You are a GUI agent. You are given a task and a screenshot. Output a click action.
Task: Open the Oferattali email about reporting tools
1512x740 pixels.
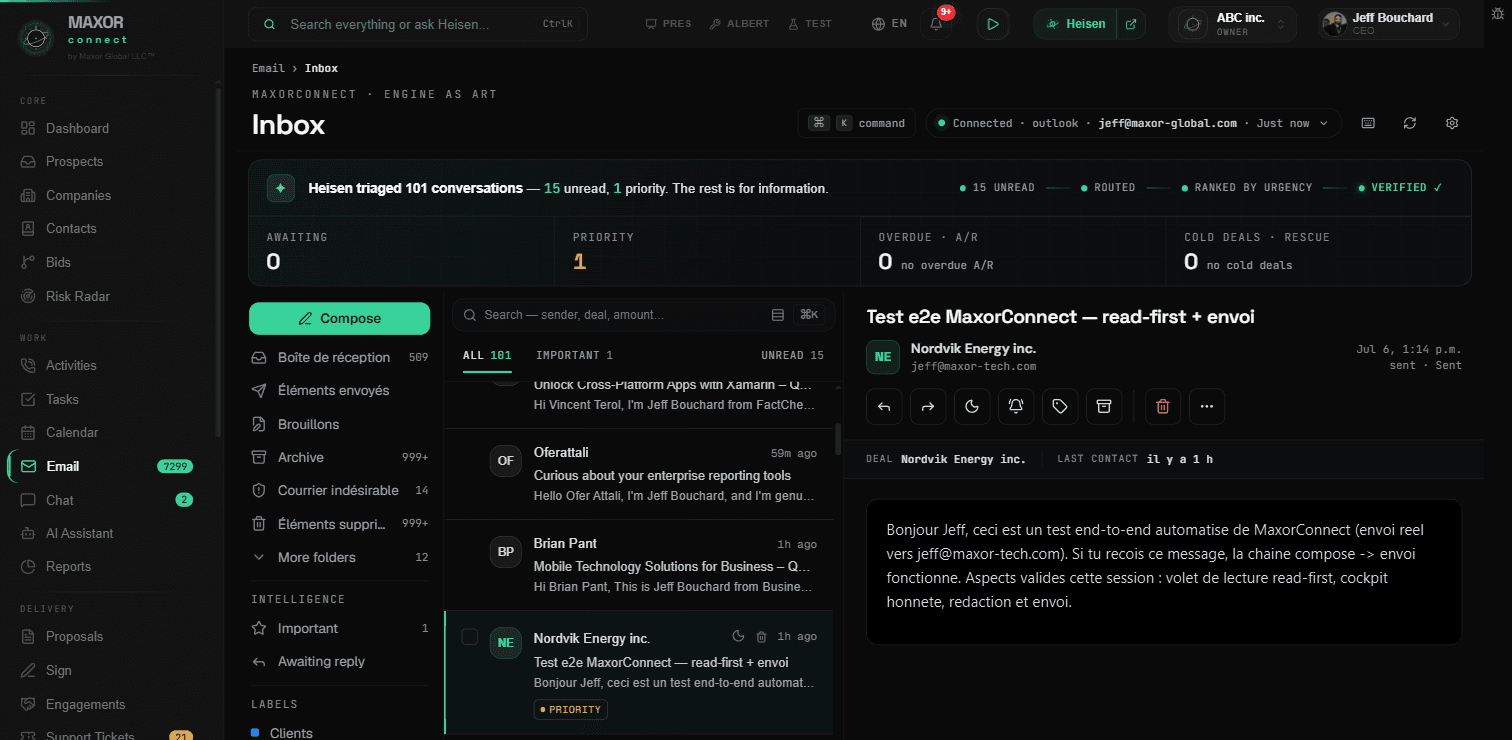pos(639,475)
